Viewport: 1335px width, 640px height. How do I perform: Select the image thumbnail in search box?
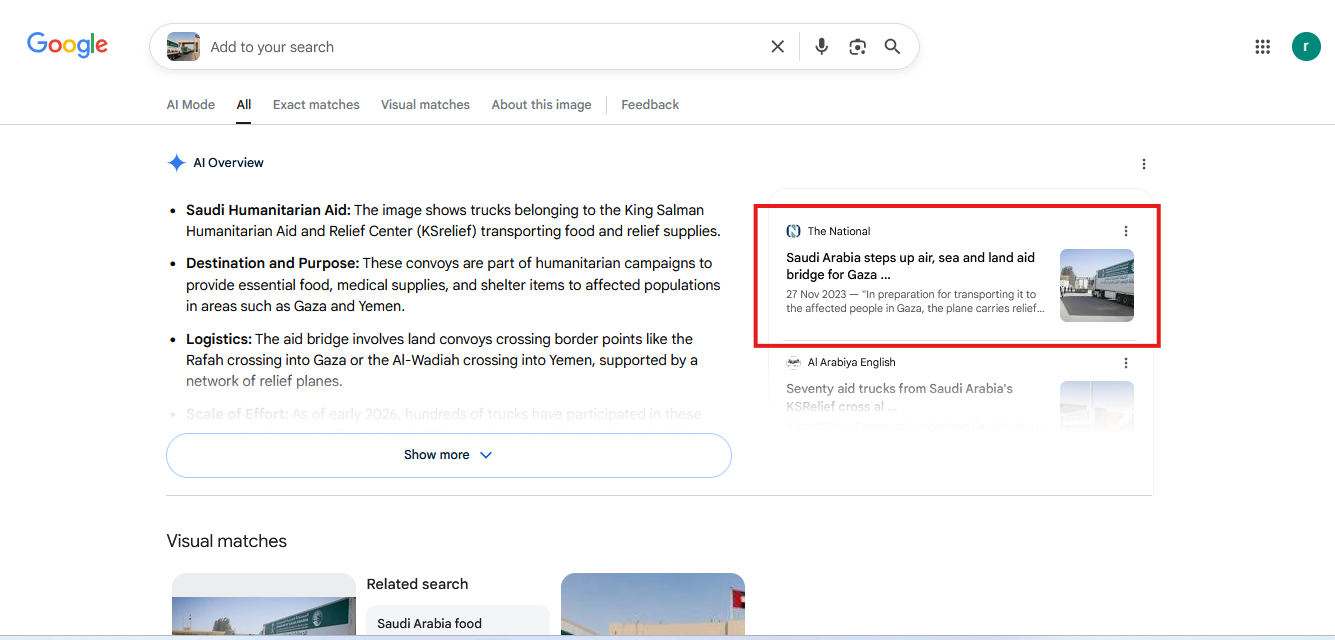(183, 47)
